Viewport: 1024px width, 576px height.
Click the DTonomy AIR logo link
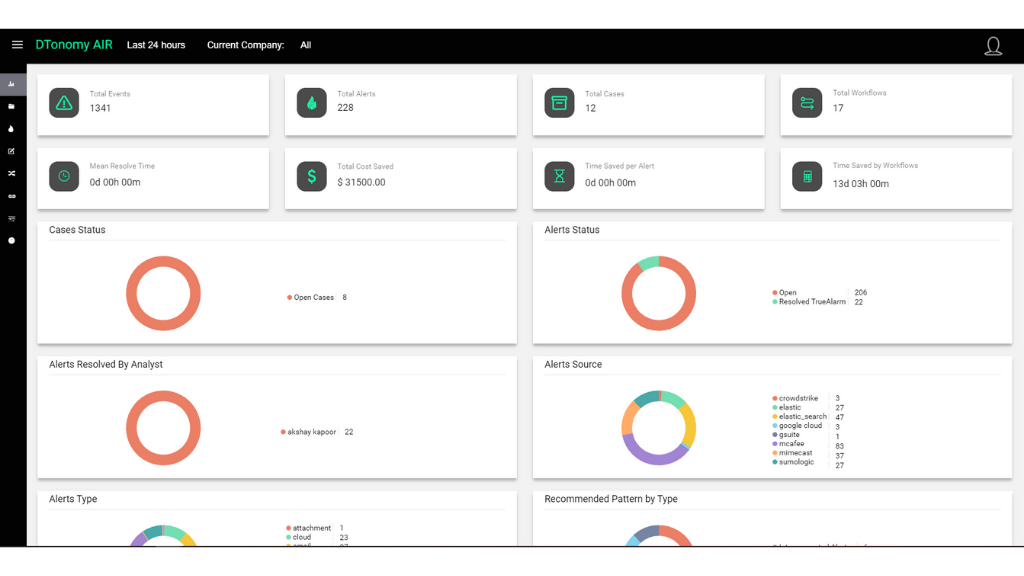pyautogui.click(x=74, y=45)
